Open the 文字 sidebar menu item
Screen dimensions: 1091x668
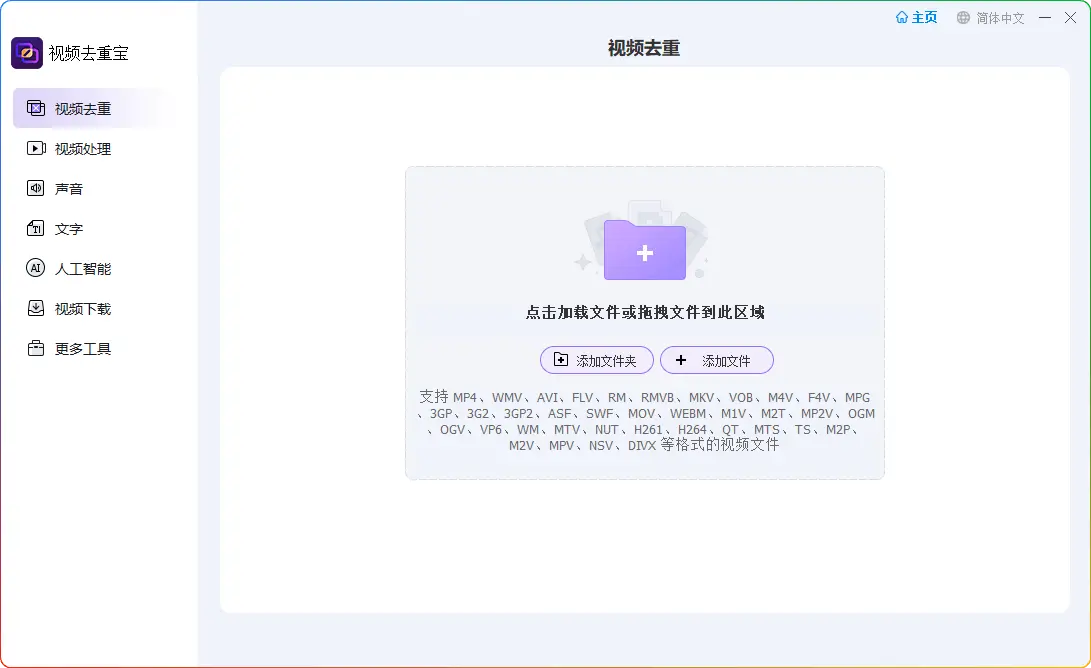tap(69, 229)
